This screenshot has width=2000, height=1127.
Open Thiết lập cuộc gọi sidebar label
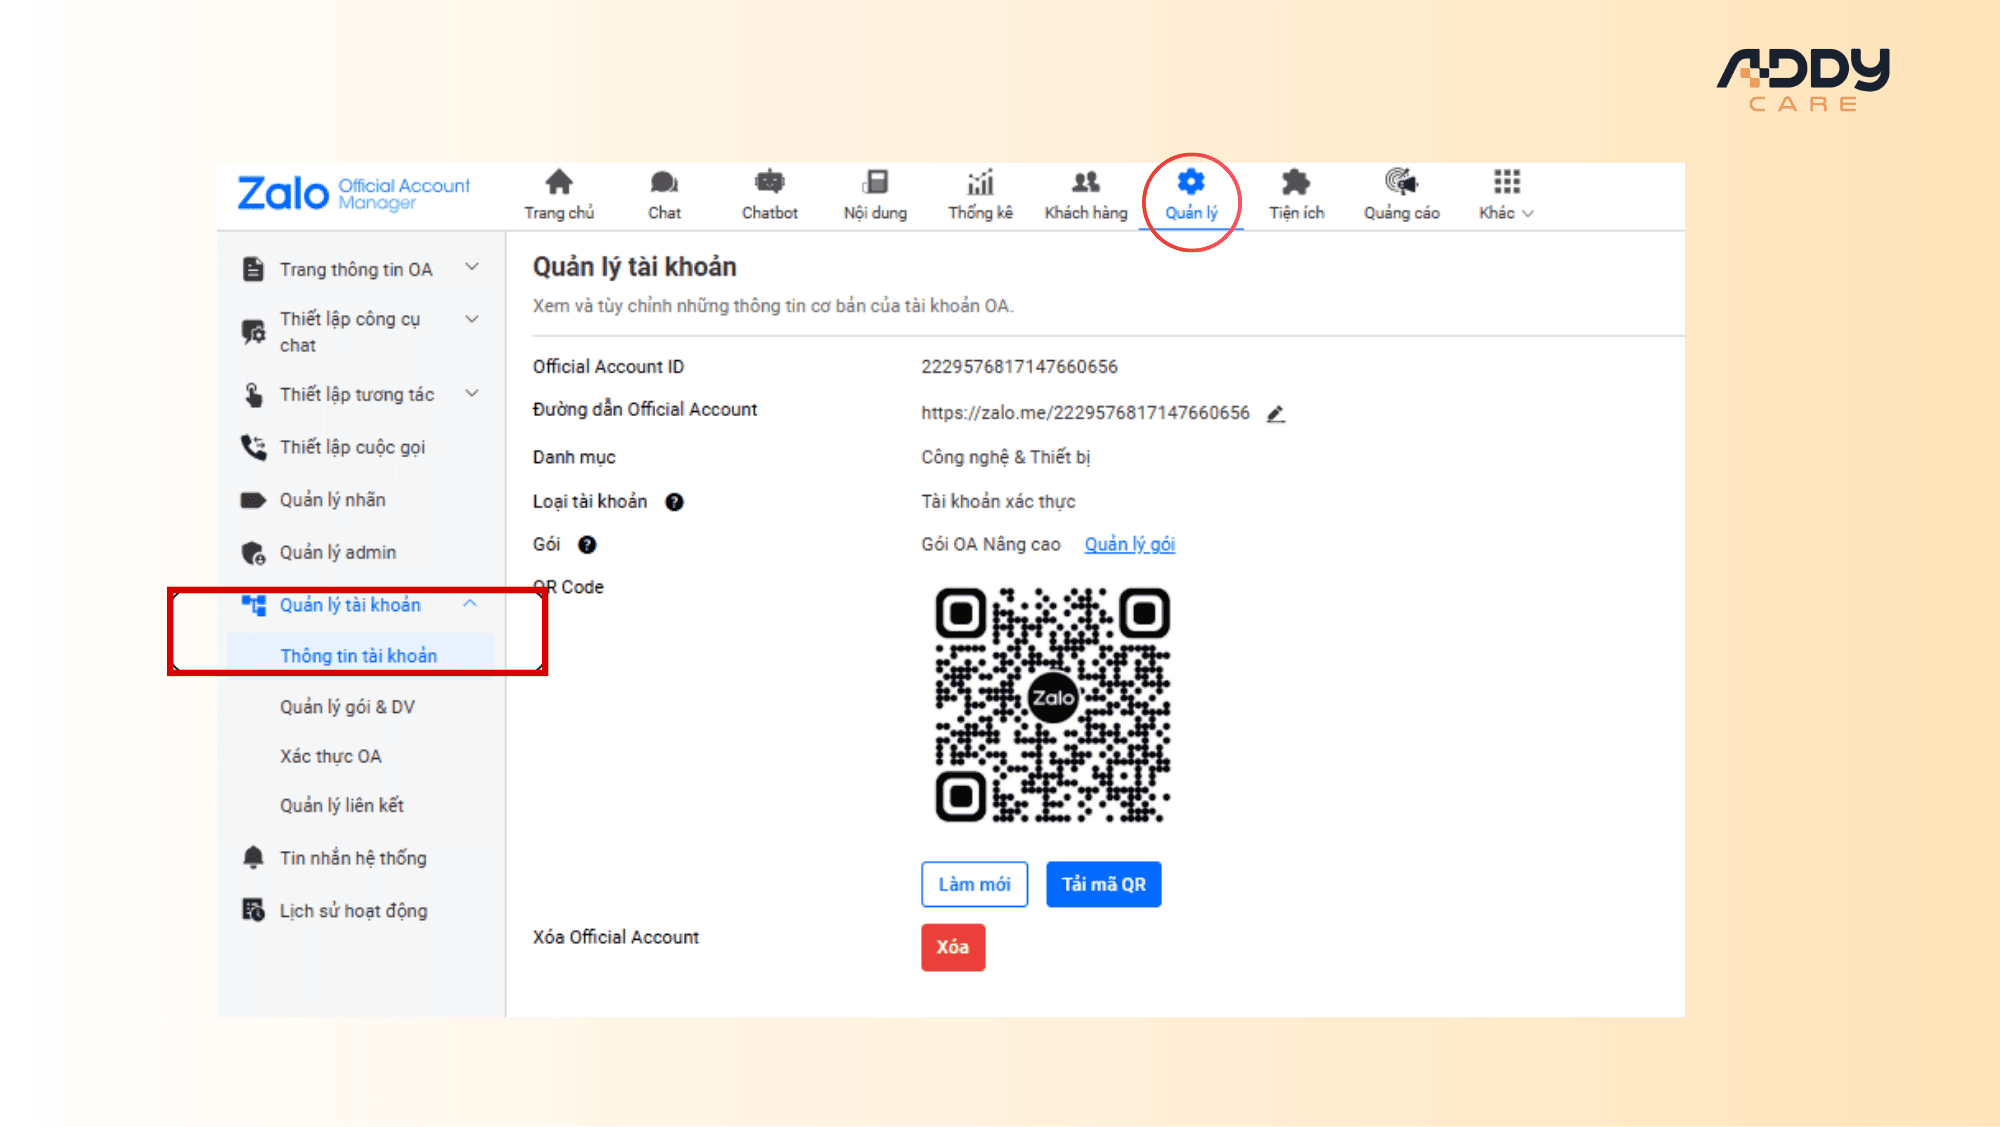click(x=353, y=447)
